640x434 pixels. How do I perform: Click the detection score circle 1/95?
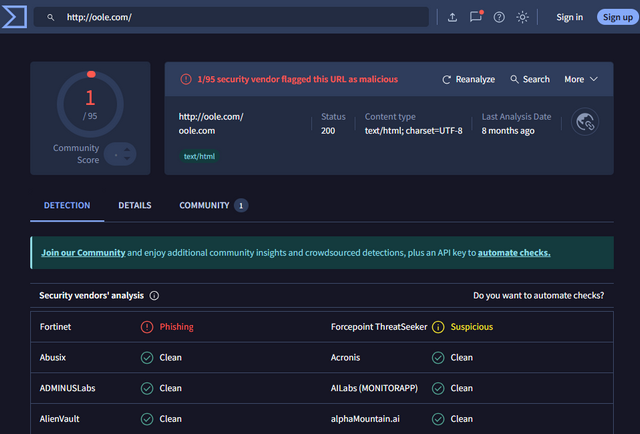pos(90,104)
